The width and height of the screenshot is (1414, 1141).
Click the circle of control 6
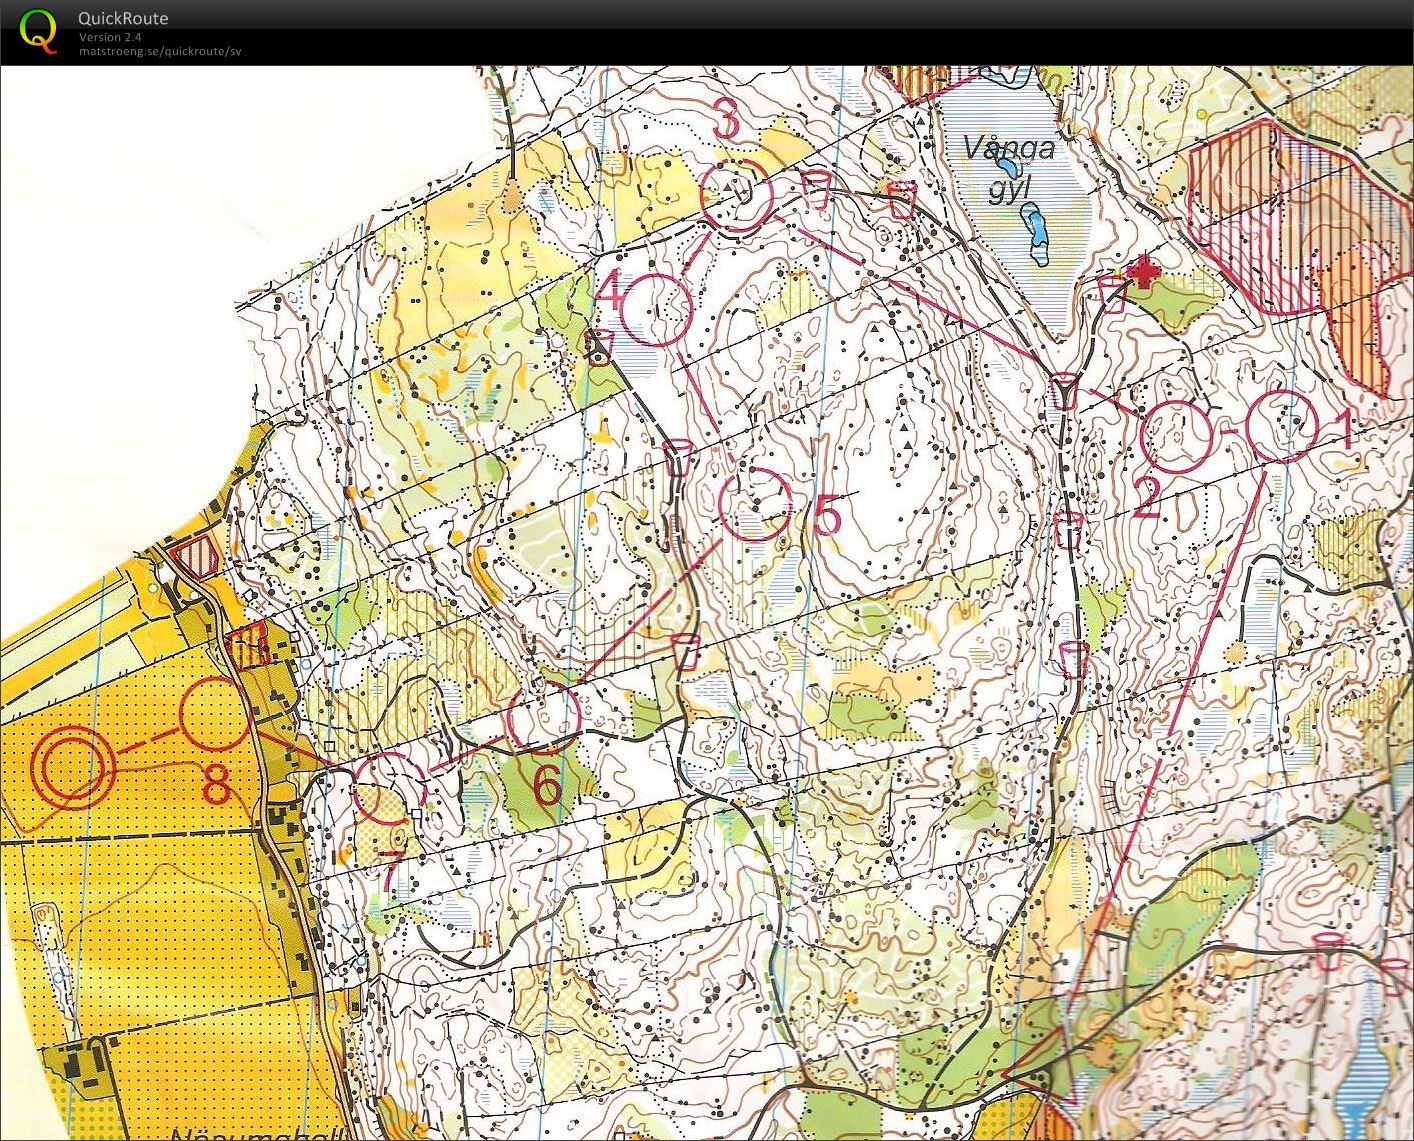pyautogui.click(x=543, y=715)
